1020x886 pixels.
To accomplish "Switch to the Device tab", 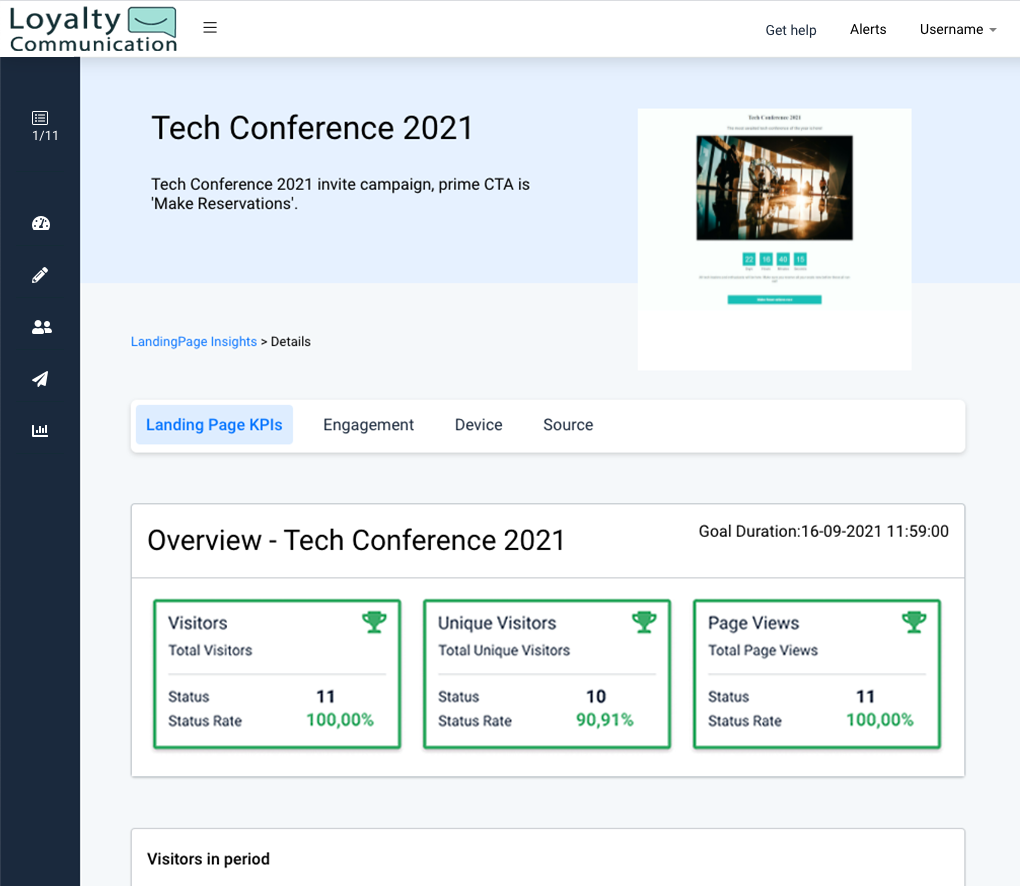I will [x=478, y=424].
